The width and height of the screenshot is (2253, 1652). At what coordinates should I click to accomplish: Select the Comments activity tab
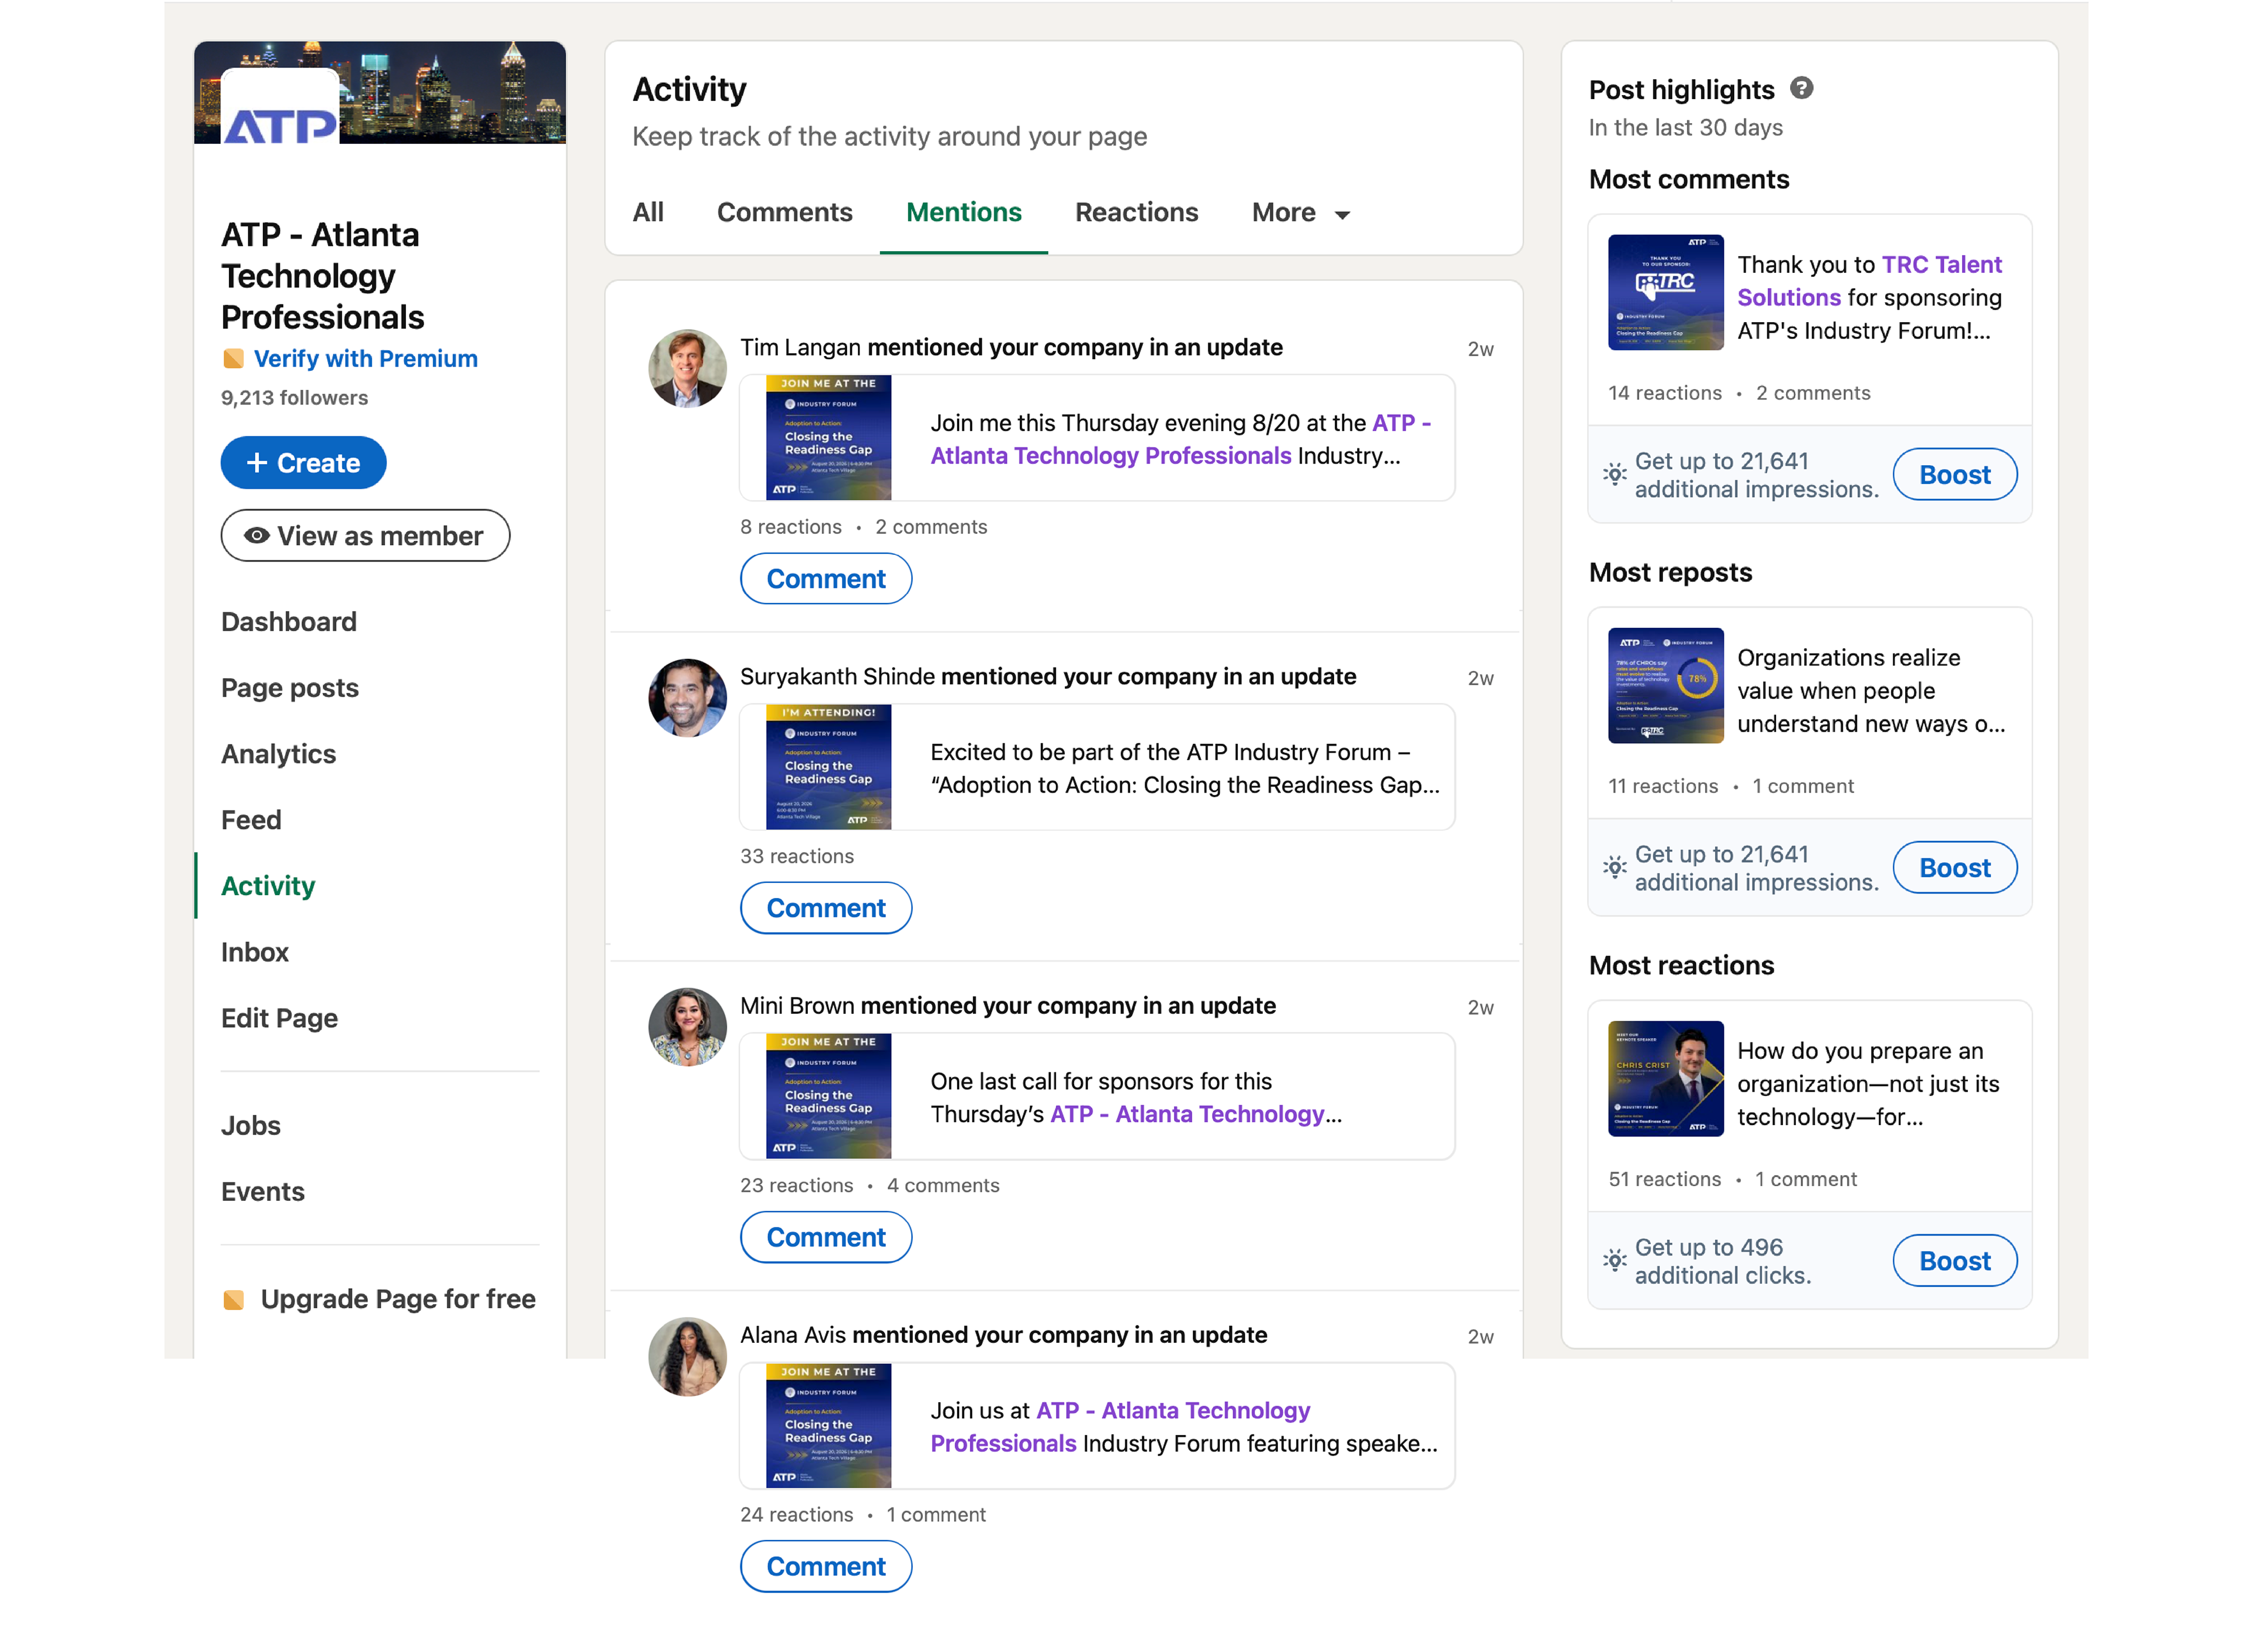tap(784, 212)
